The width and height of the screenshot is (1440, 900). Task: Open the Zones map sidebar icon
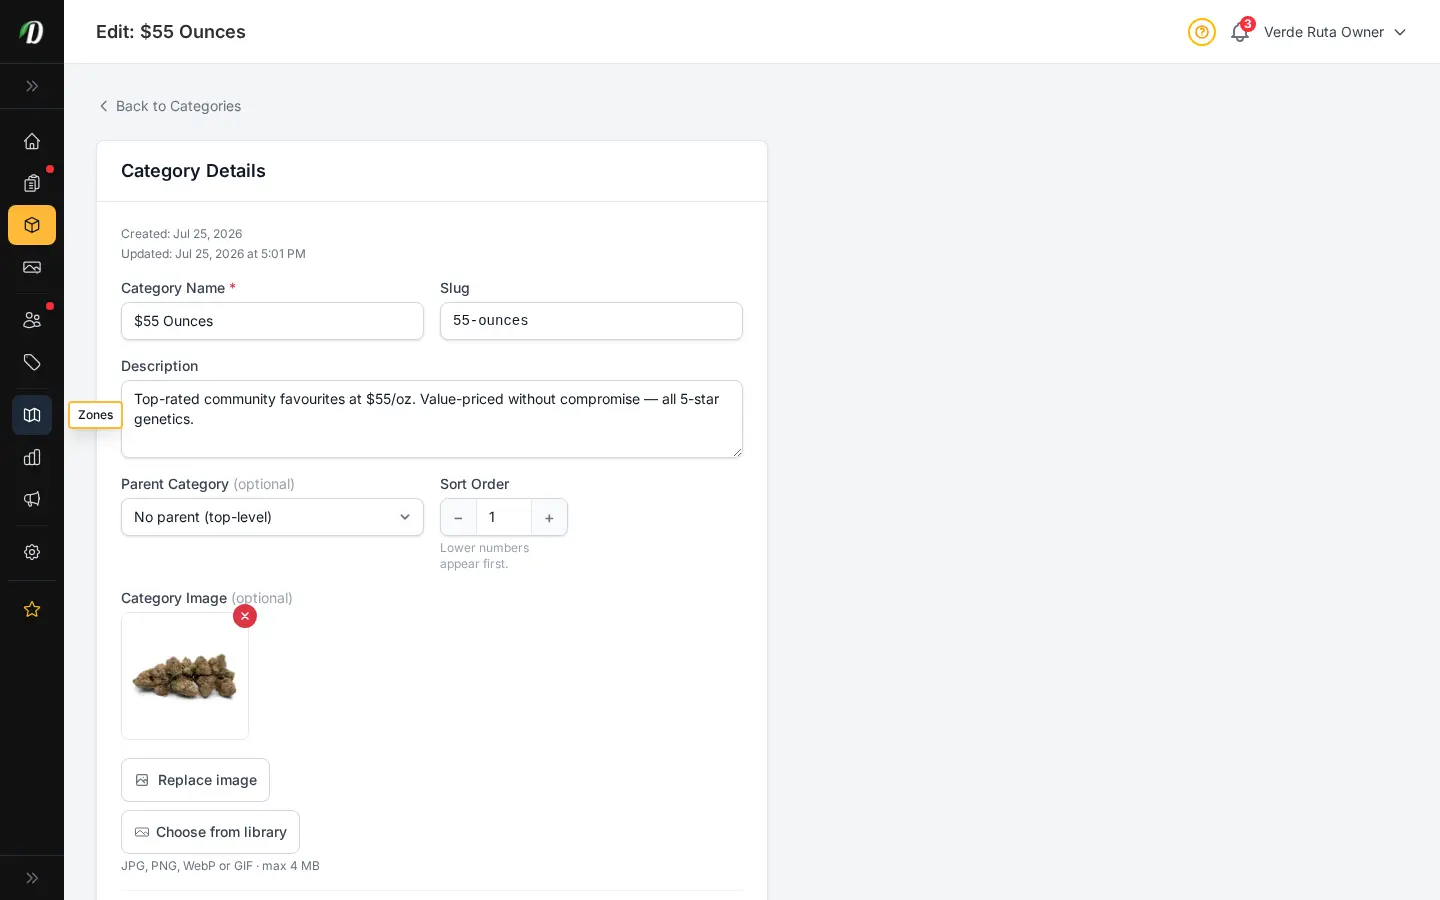coord(32,415)
